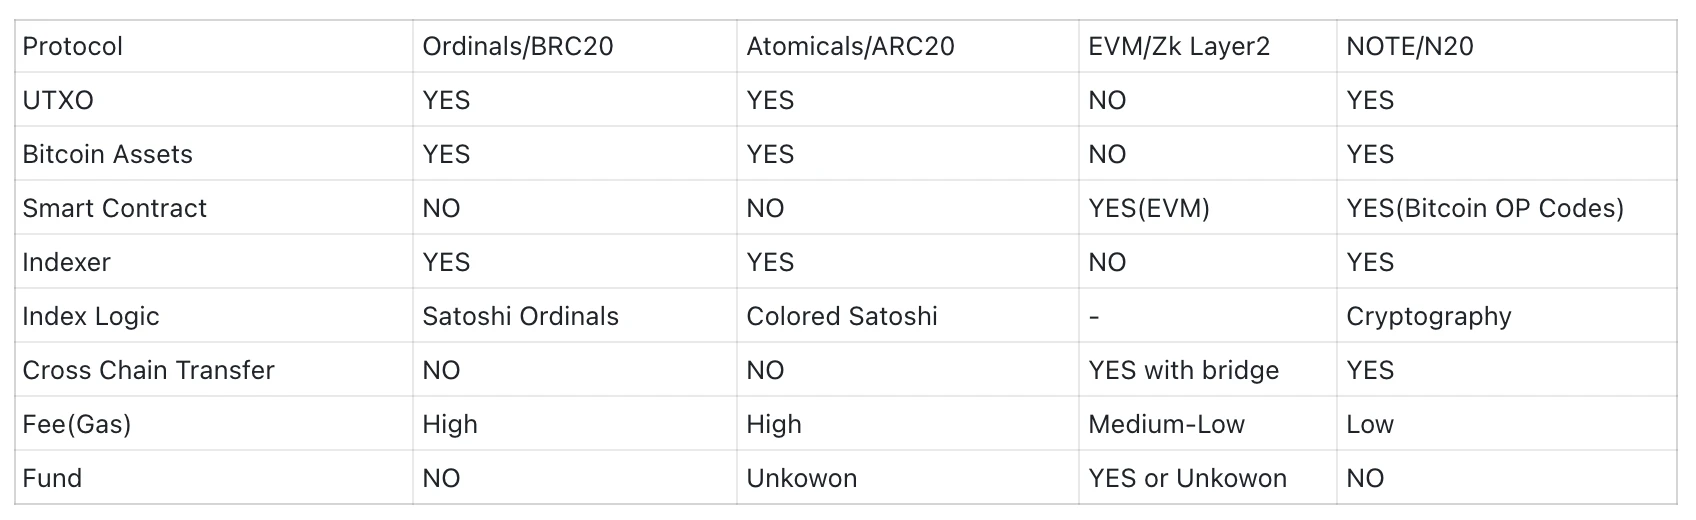Click the NOTE/N20 column header
This screenshot has width=1696, height=520.
point(1410,46)
